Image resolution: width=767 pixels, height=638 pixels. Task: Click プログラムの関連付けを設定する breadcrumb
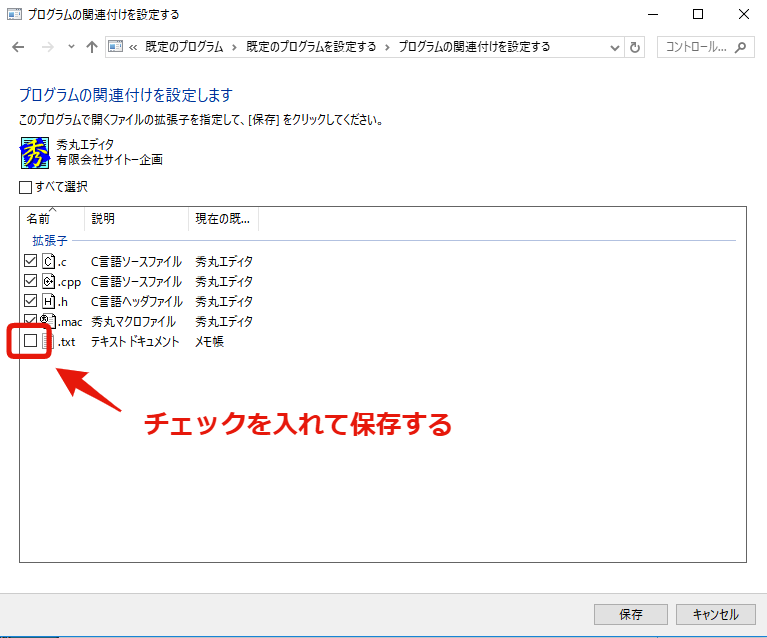pos(474,47)
